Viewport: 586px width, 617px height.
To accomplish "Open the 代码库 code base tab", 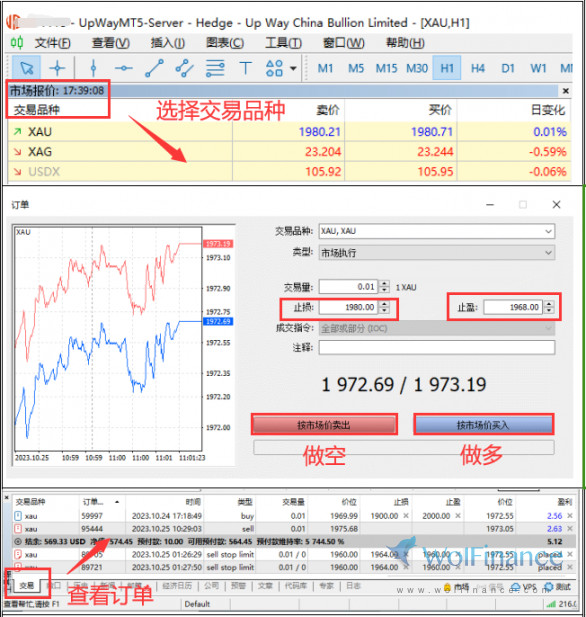I will click(296, 586).
